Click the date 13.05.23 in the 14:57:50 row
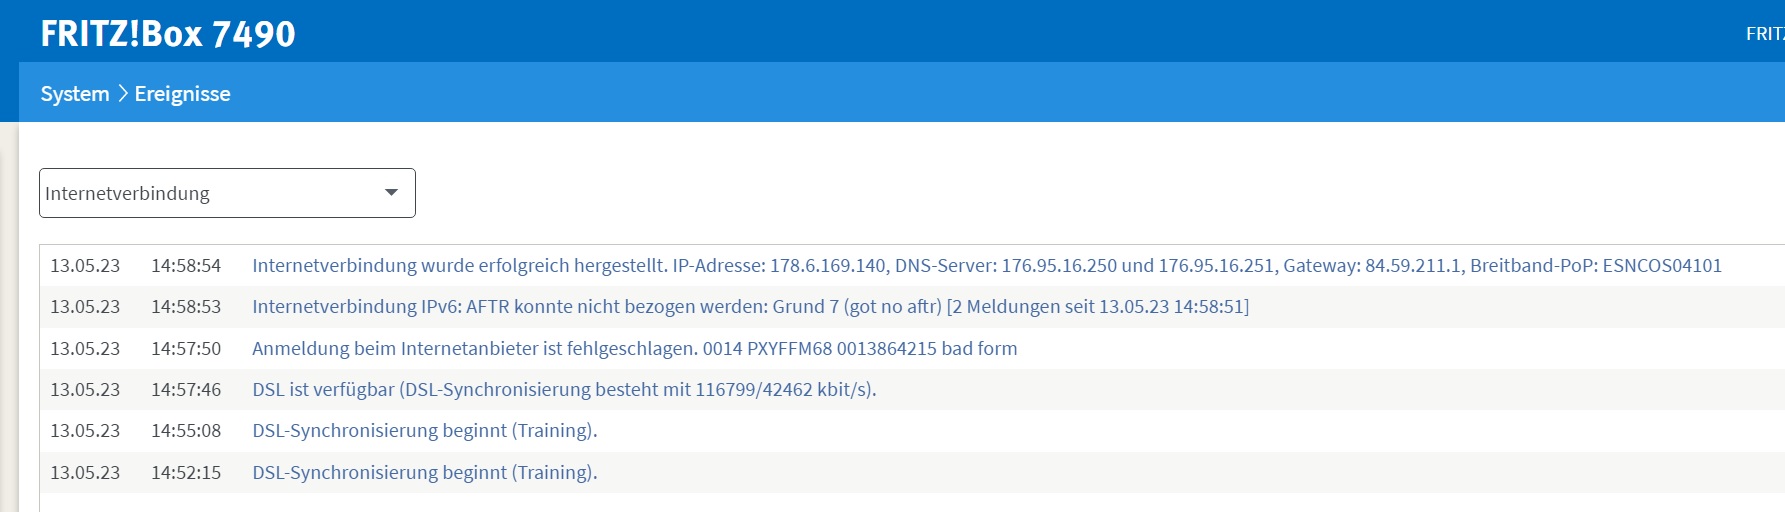Image resolution: width=1785 pixels, height=512 pixels. [x=85, y=349]
